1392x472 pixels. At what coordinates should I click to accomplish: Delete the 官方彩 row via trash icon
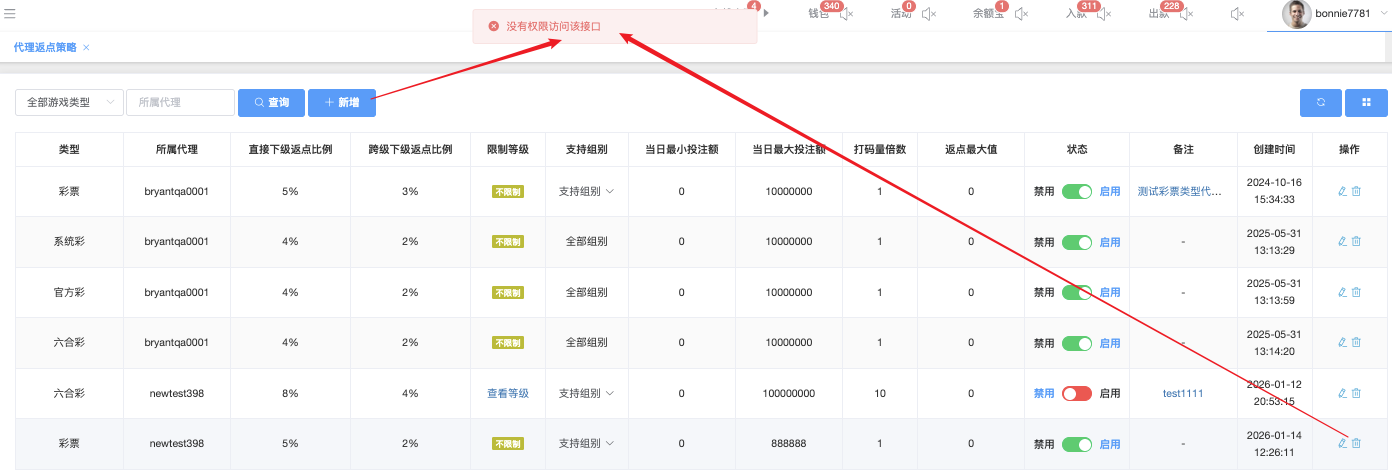[1357, 292]
